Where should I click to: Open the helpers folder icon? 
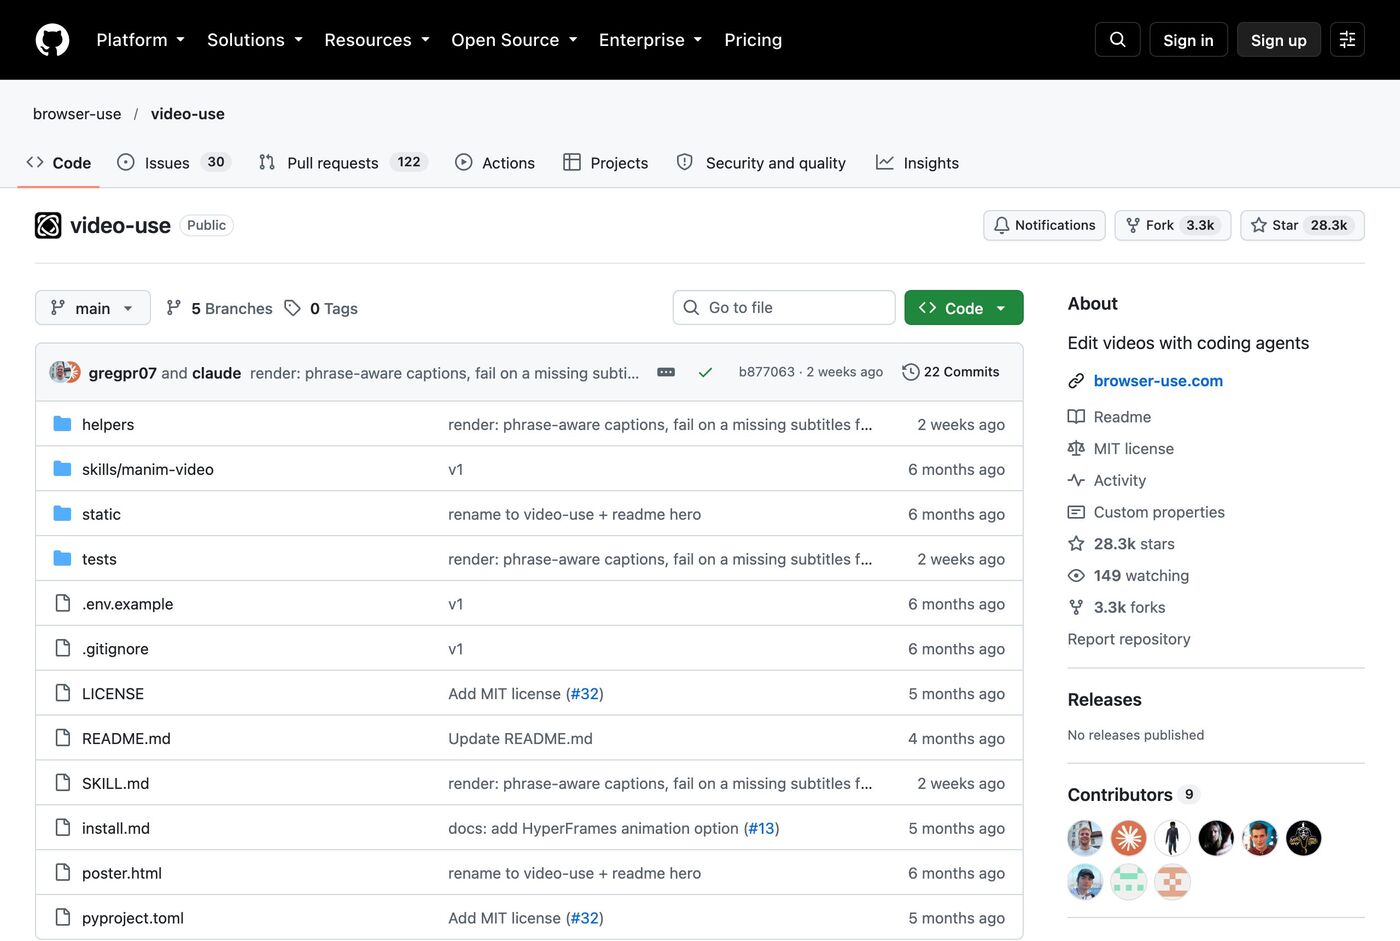(x=62, y=424)
